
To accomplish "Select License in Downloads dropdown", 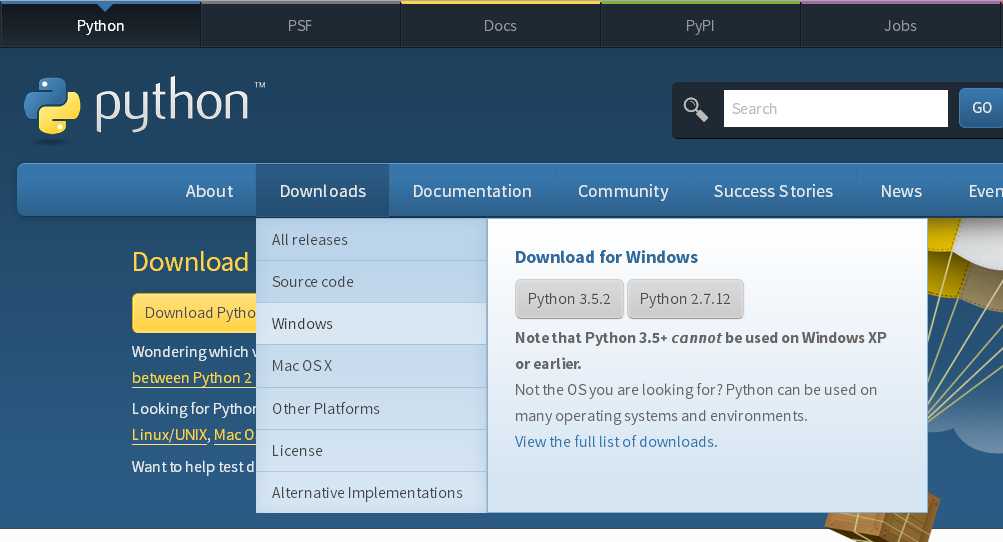I will tap(372, 450).
